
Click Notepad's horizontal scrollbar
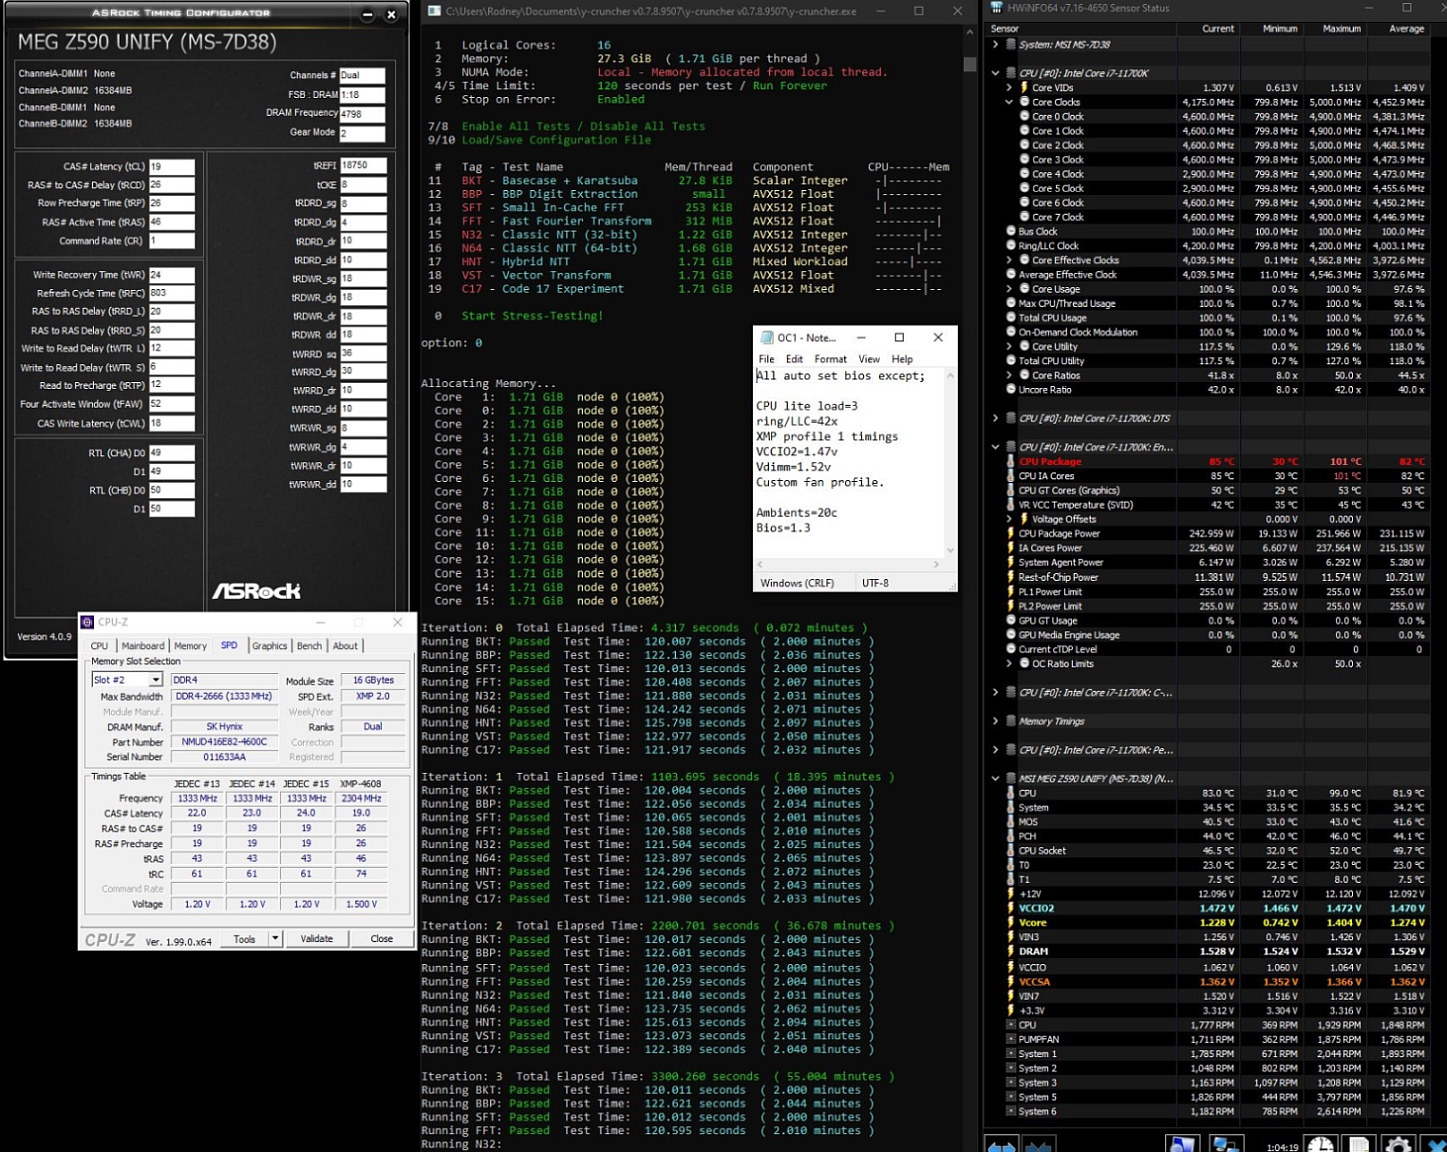(x=848, y=565)
